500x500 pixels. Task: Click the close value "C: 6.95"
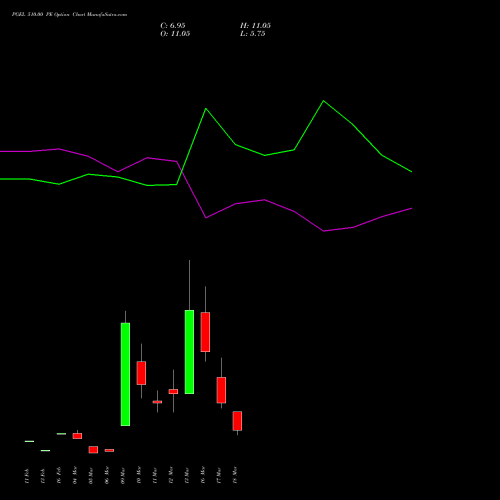(x=173, y=26)
